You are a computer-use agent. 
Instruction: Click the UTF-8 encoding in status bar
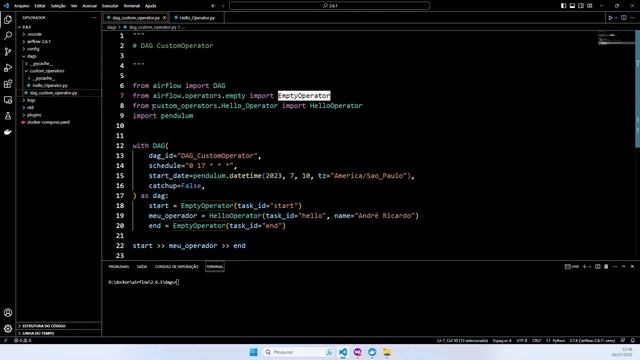coord(522,340)
